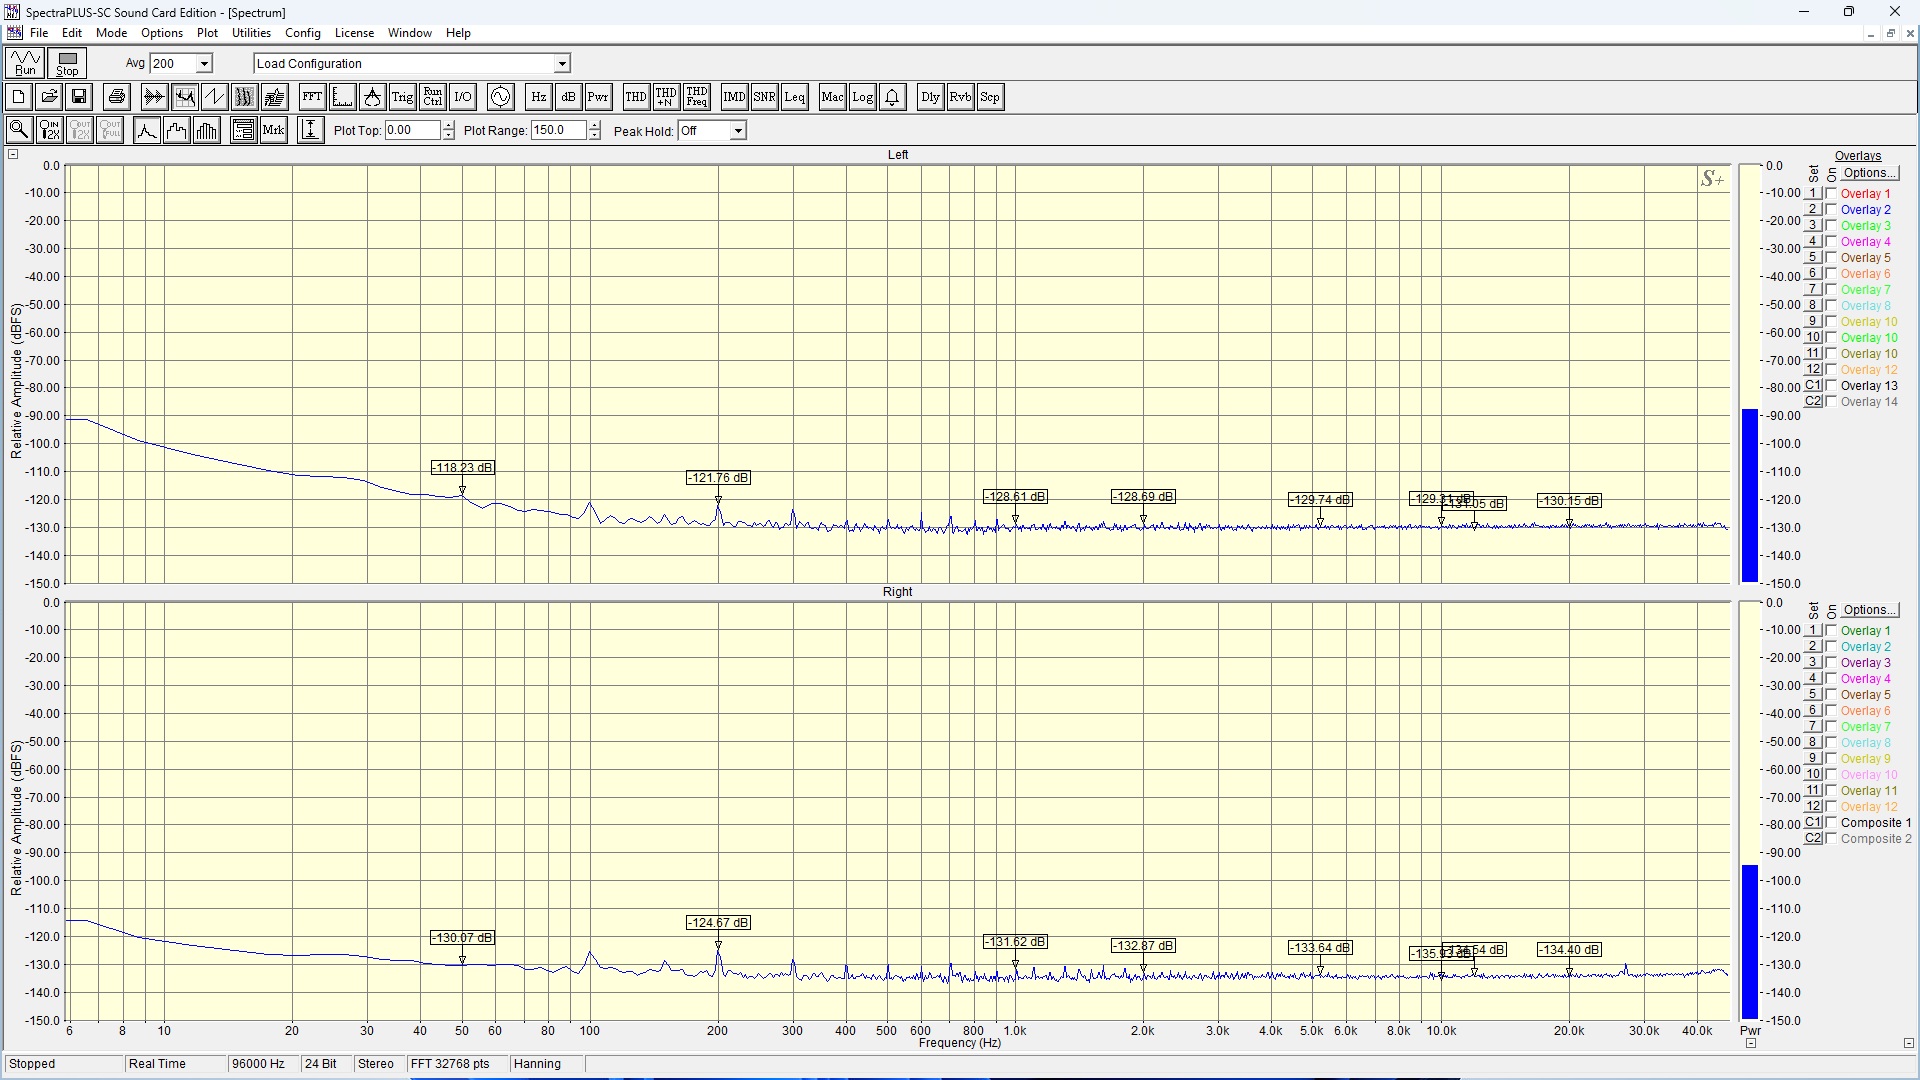Open the Mac macro utility icon
This screenshot has height=1080, width=1920.
pos(832,97)
